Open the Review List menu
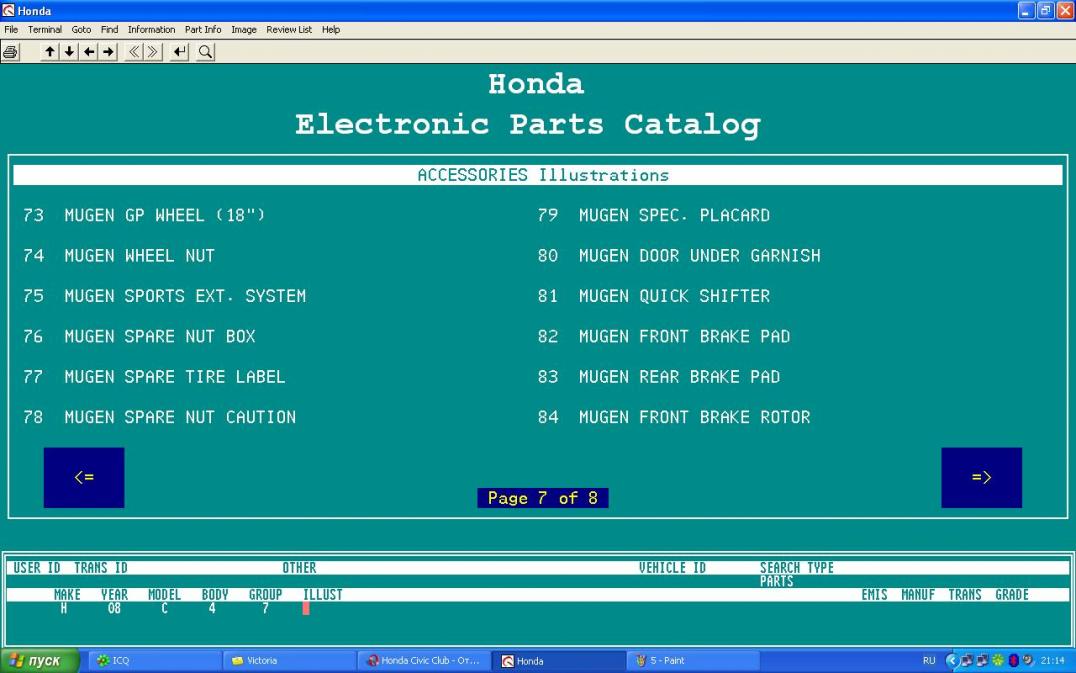 point(289,29)
